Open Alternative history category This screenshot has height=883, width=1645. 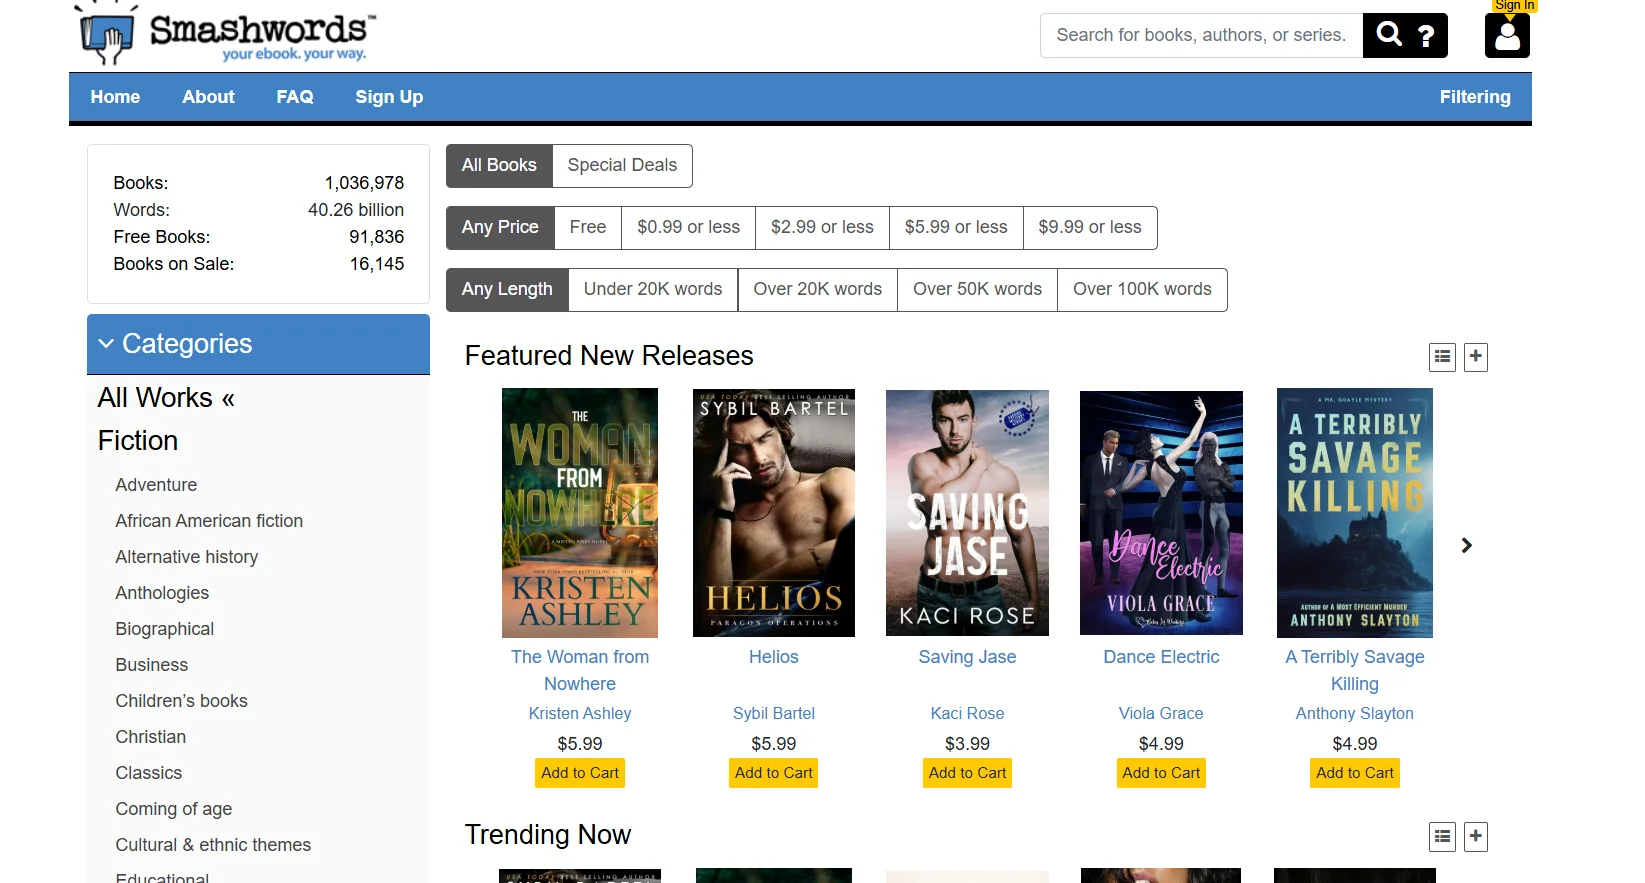click(187, 557)
